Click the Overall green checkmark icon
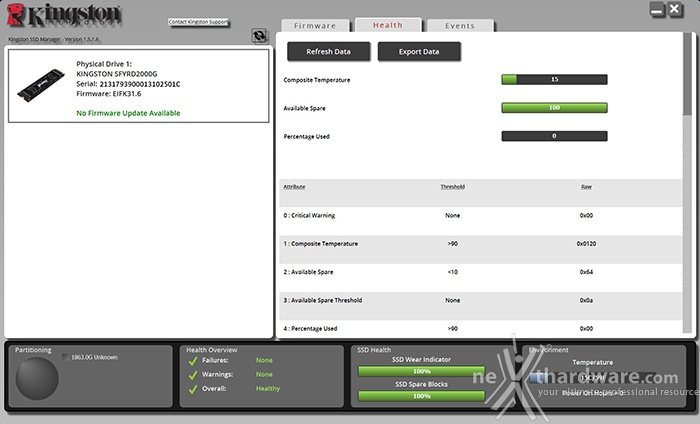This screenshot has height=424, width=700. click(193, 389)
